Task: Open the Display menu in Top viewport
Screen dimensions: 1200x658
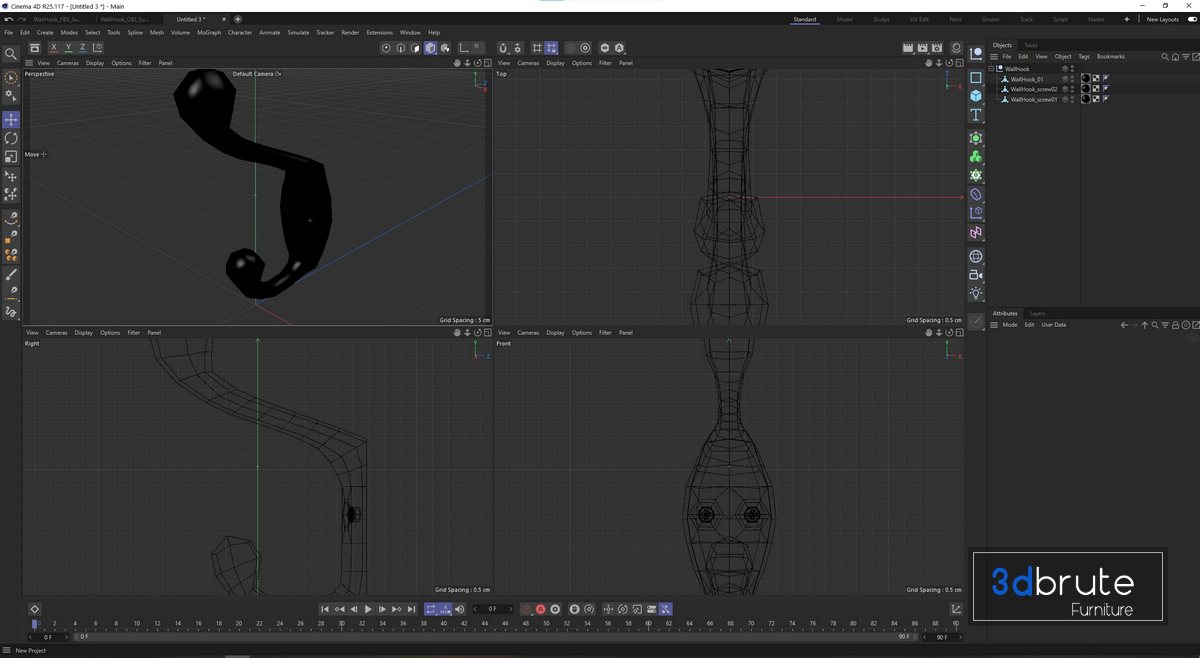Action: coord(554,63)
